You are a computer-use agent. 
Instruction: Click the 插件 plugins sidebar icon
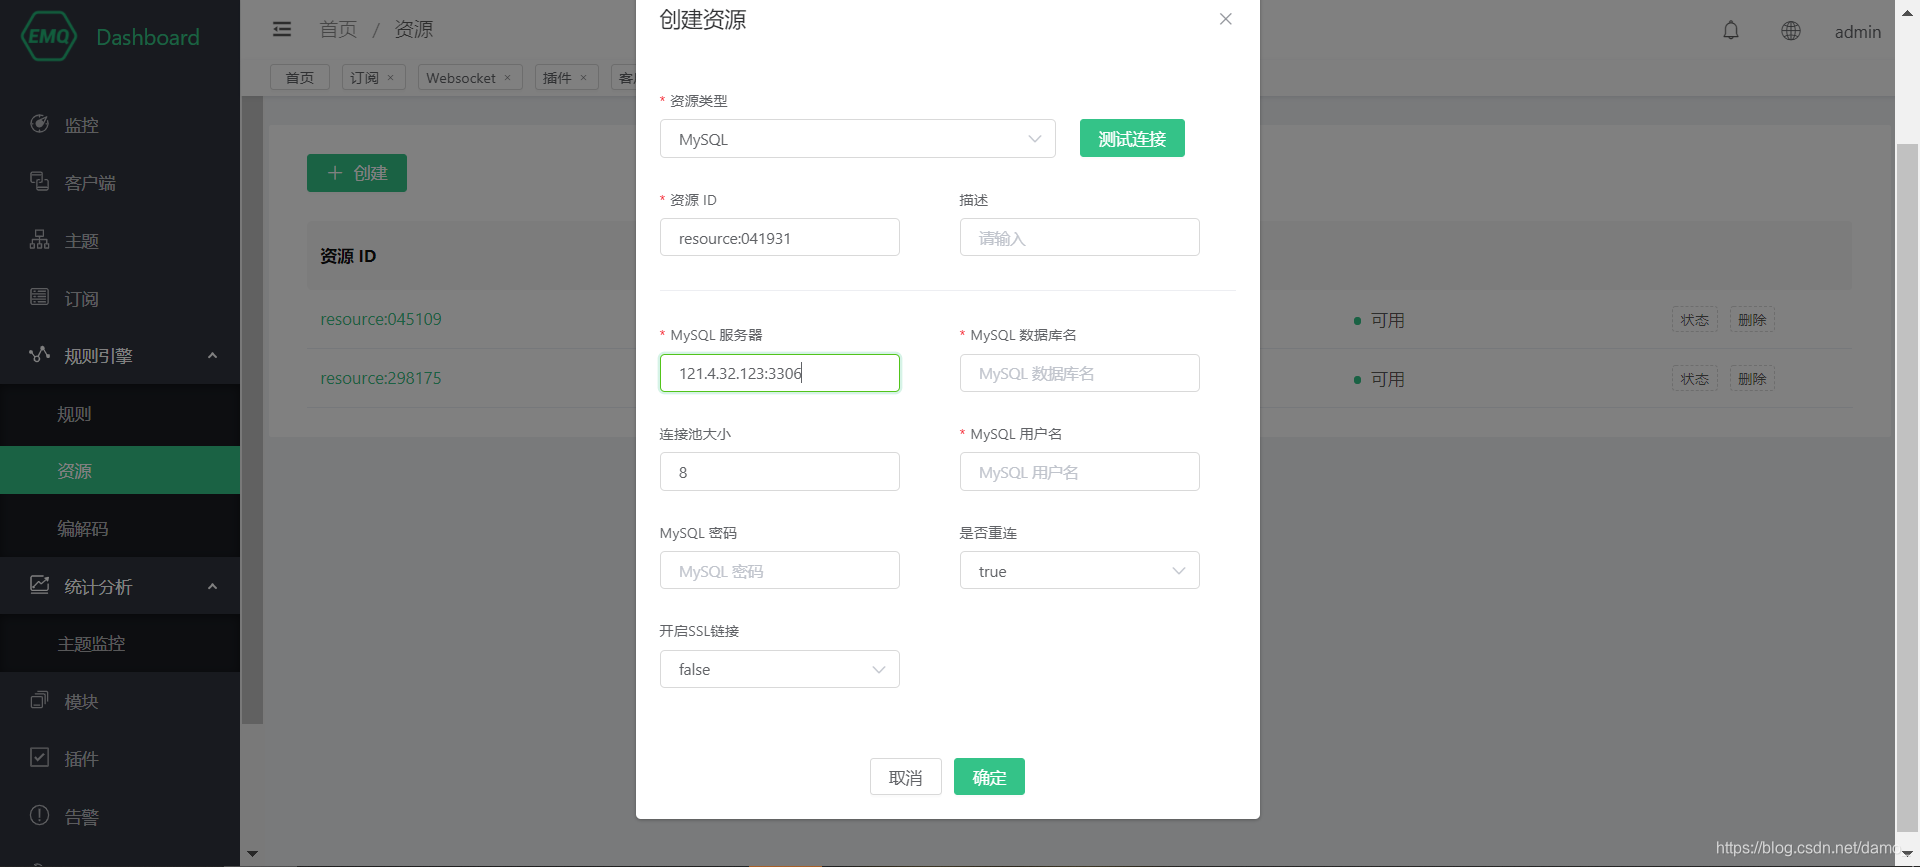[x=40, y=758]
